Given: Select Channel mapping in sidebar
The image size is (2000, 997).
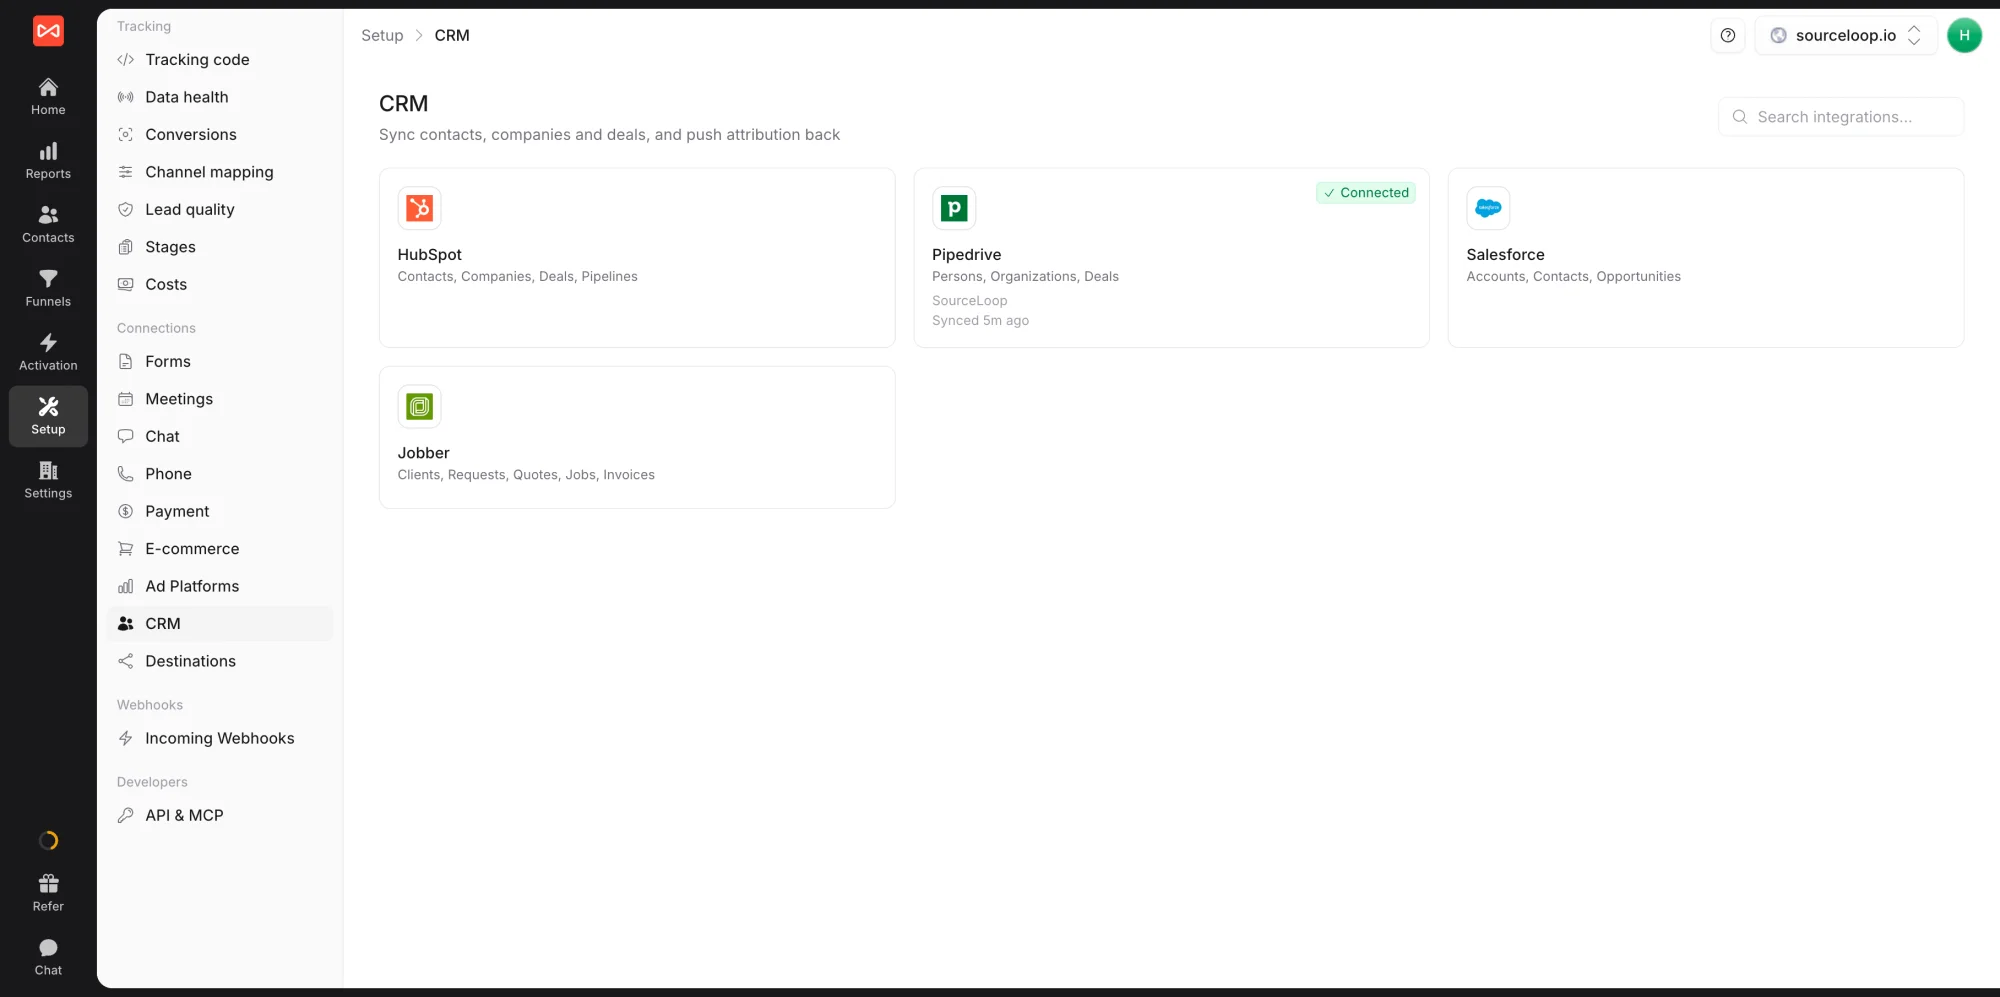Looking at the screenshot, I should click(x=220, y=172).
